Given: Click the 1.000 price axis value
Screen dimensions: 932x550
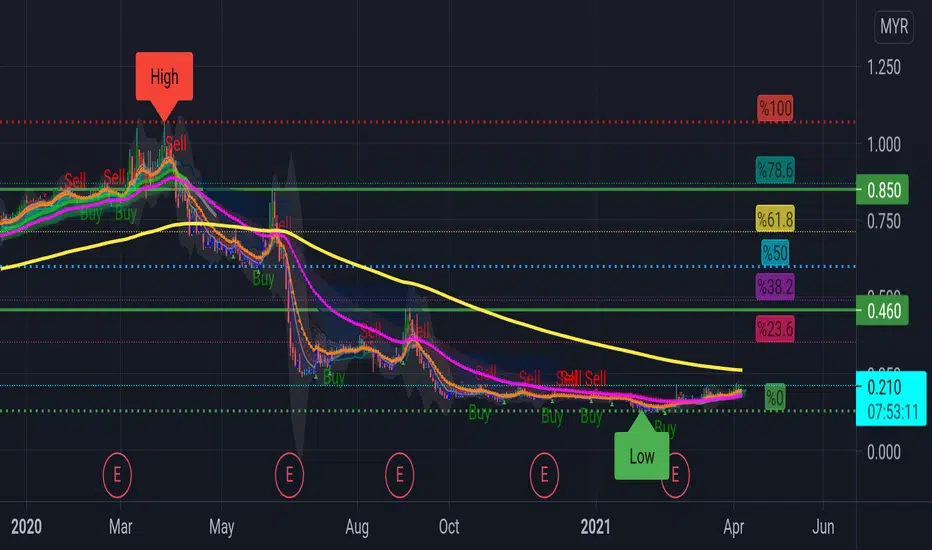Looking at the screenshot, I should coord(884,144).
